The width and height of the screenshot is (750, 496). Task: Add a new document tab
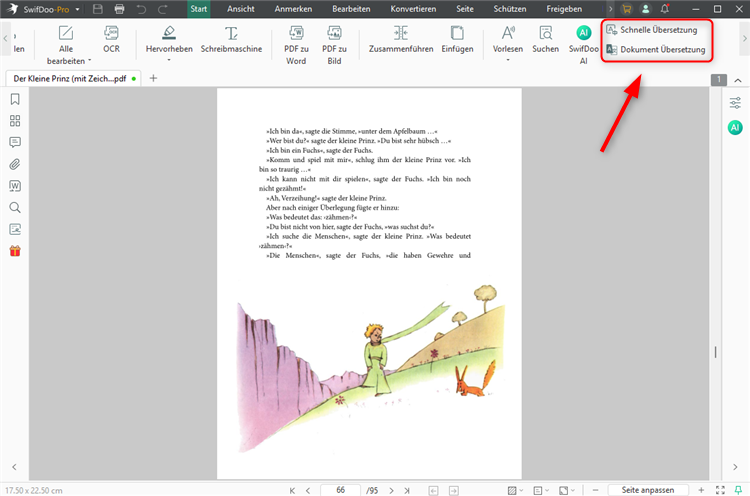point(153,78)
